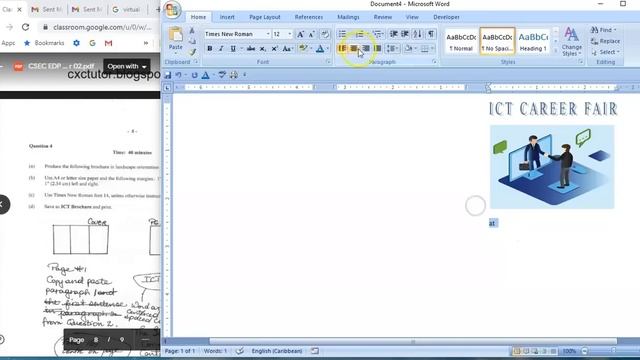Screen dimensions: 640x360
Task: Switch to the Review tab
Action: click(382, 17)
